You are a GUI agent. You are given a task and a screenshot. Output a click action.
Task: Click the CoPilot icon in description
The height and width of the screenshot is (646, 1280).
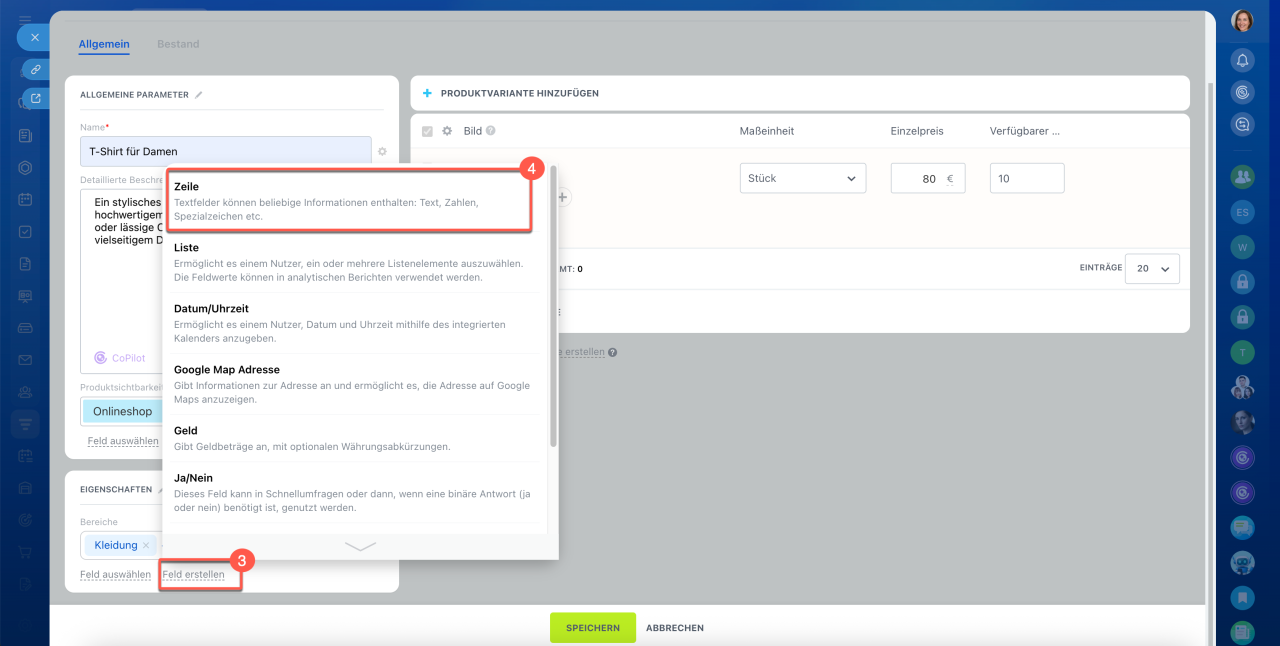(101, 357)
